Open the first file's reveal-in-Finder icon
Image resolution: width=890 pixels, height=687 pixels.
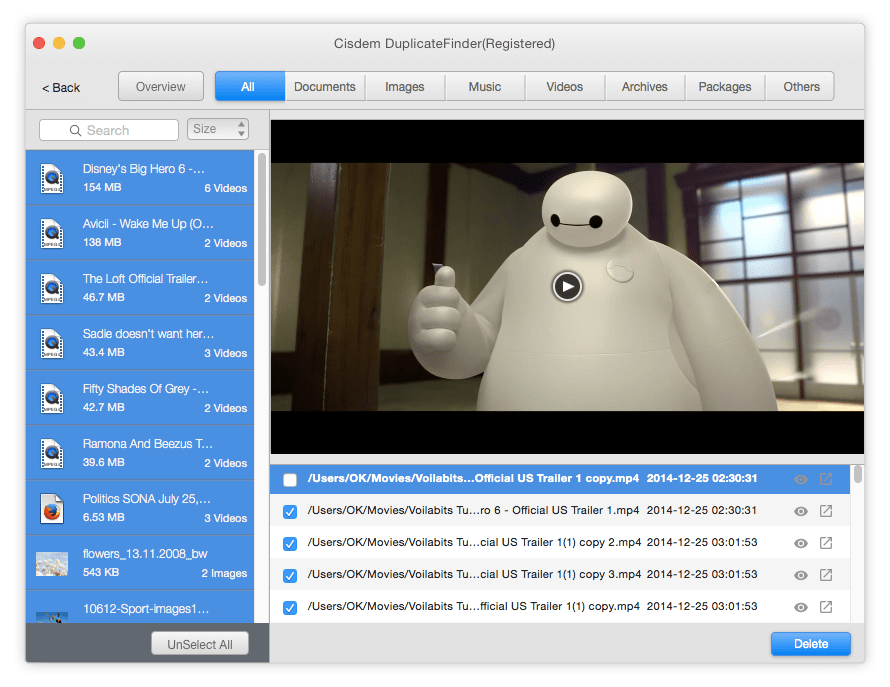point(826,480)
